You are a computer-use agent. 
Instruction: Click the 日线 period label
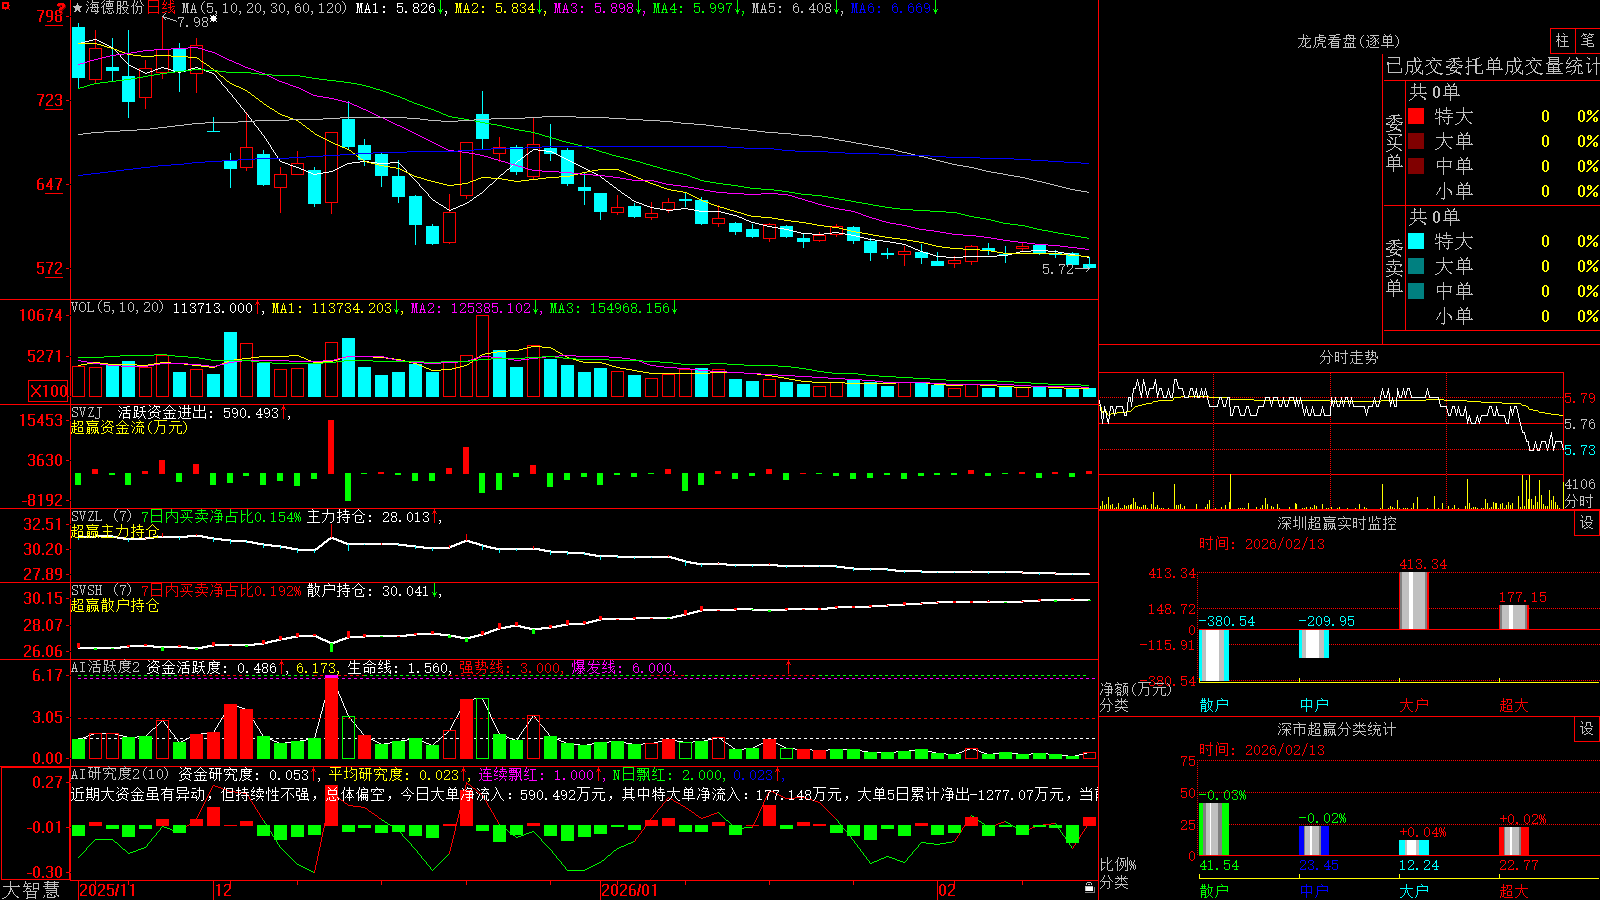click(x=161, y=8)
